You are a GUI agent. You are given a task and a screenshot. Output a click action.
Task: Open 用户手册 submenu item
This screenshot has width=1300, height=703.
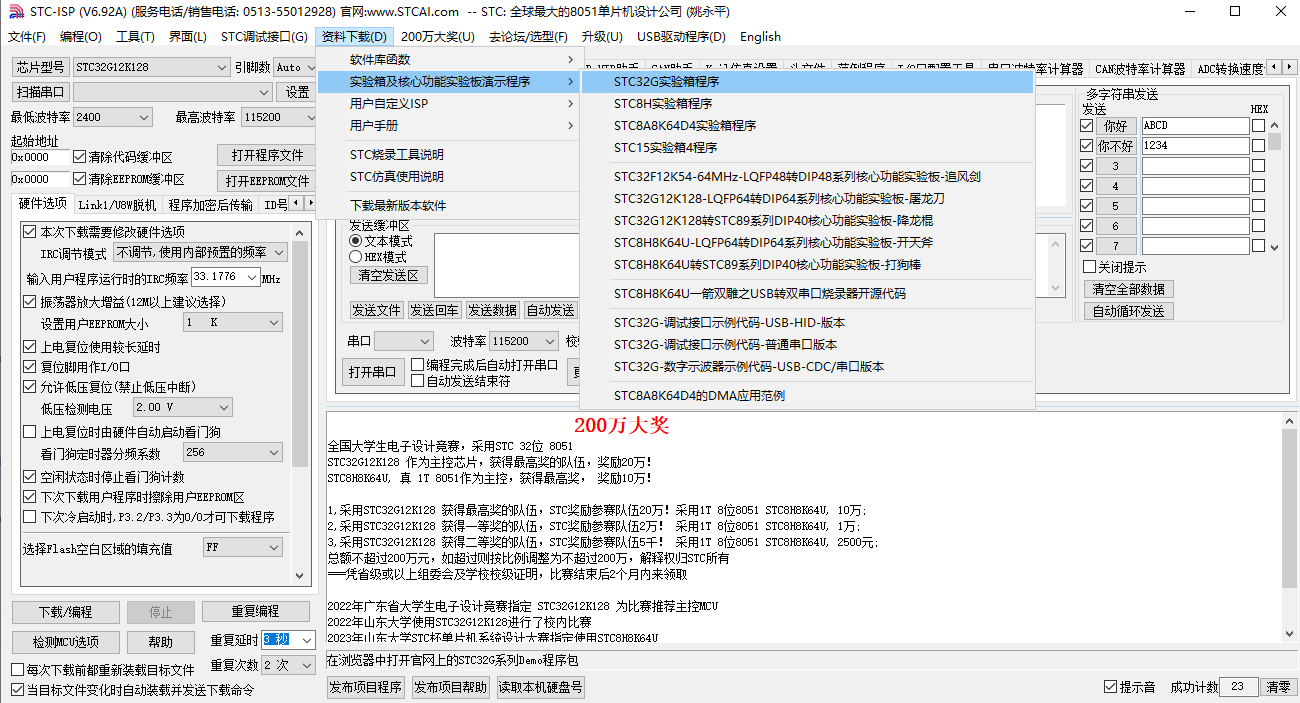[448, 126]
